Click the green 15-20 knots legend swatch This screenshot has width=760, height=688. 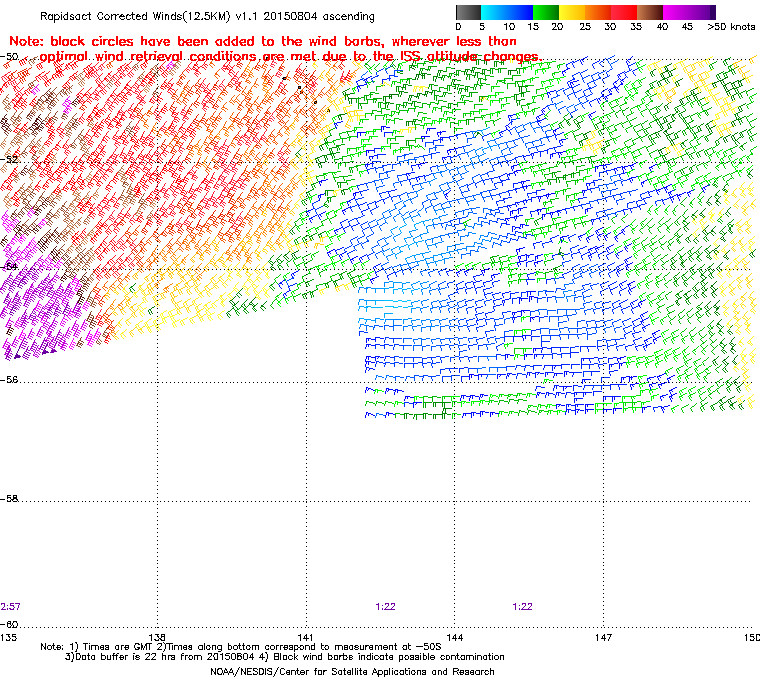(x=546, y=12)
